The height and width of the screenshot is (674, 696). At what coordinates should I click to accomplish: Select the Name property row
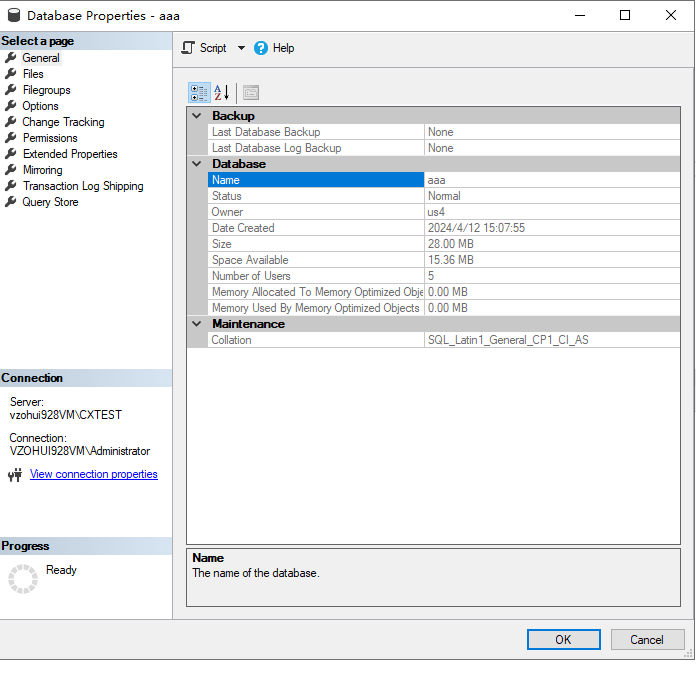(x=444, y=180)
